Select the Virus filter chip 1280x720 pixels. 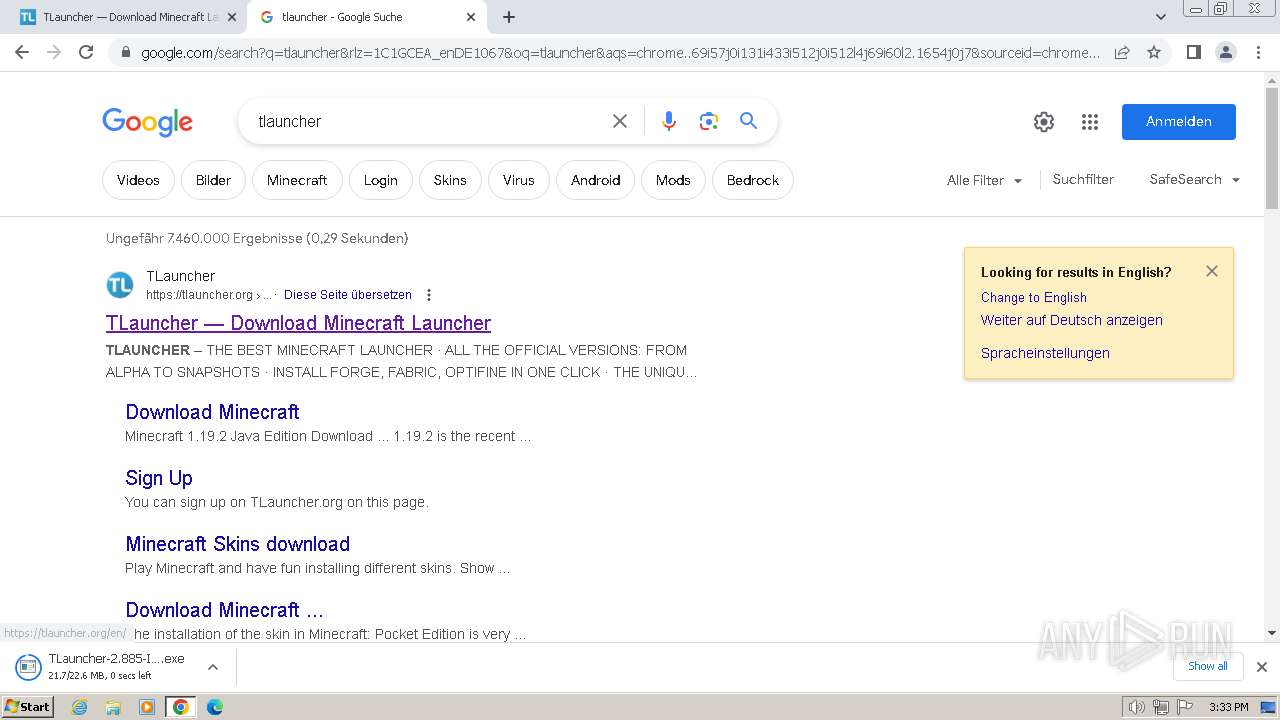click(x=519, y=180)
